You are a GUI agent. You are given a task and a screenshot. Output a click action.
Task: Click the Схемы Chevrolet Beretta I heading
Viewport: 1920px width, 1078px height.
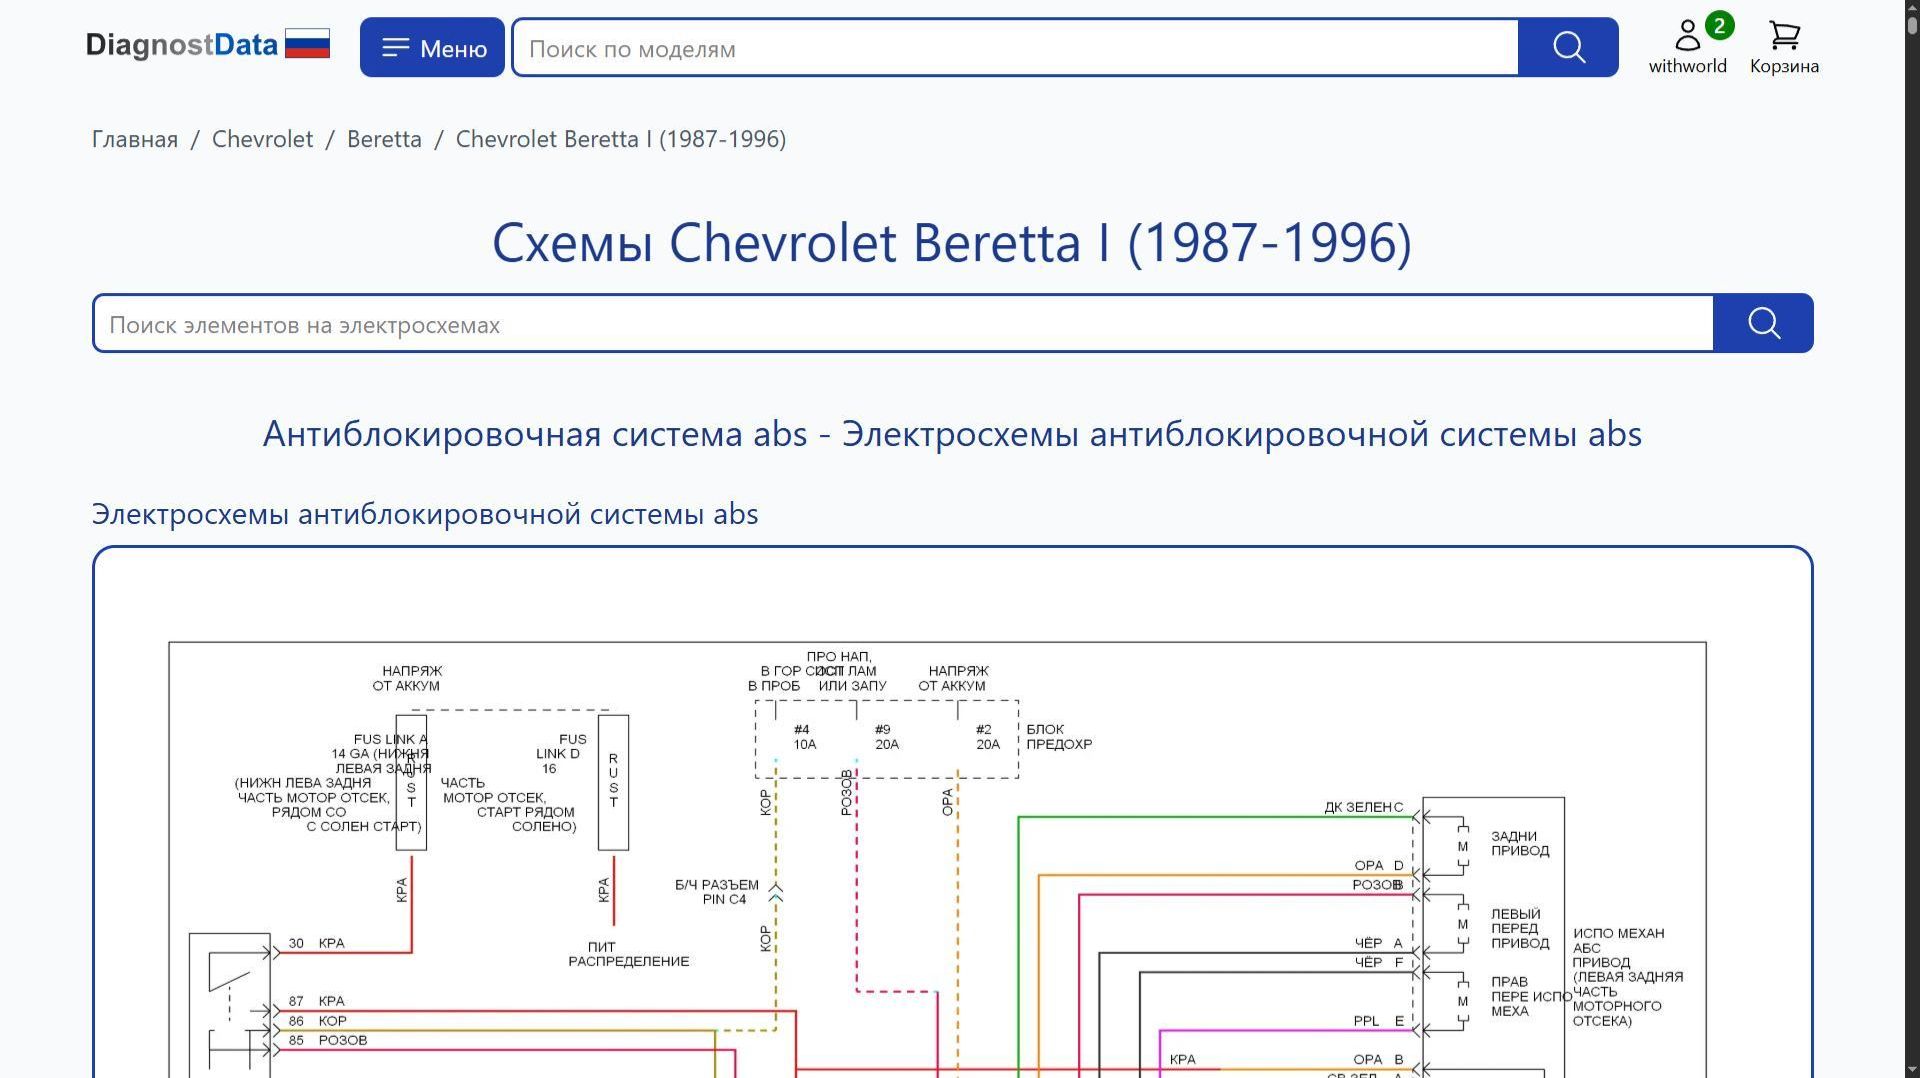952,243
